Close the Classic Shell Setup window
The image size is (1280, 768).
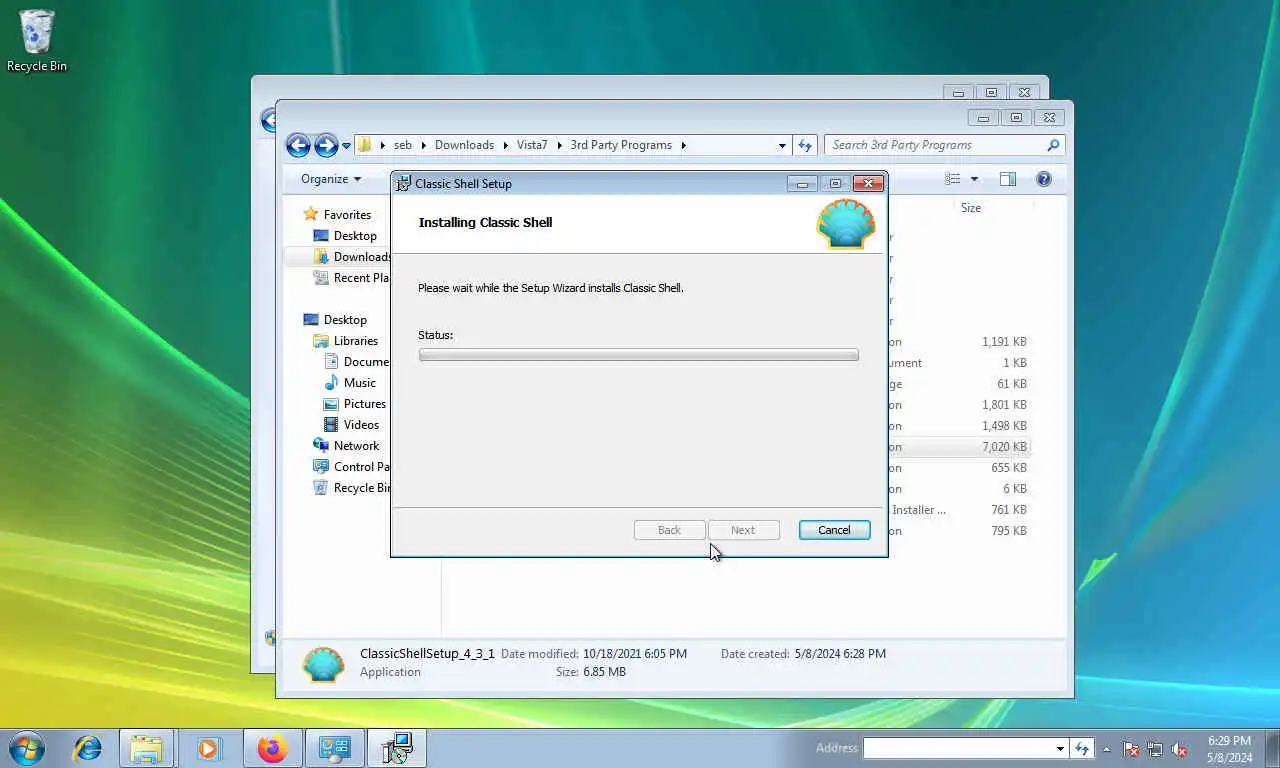tap(868, 183)
